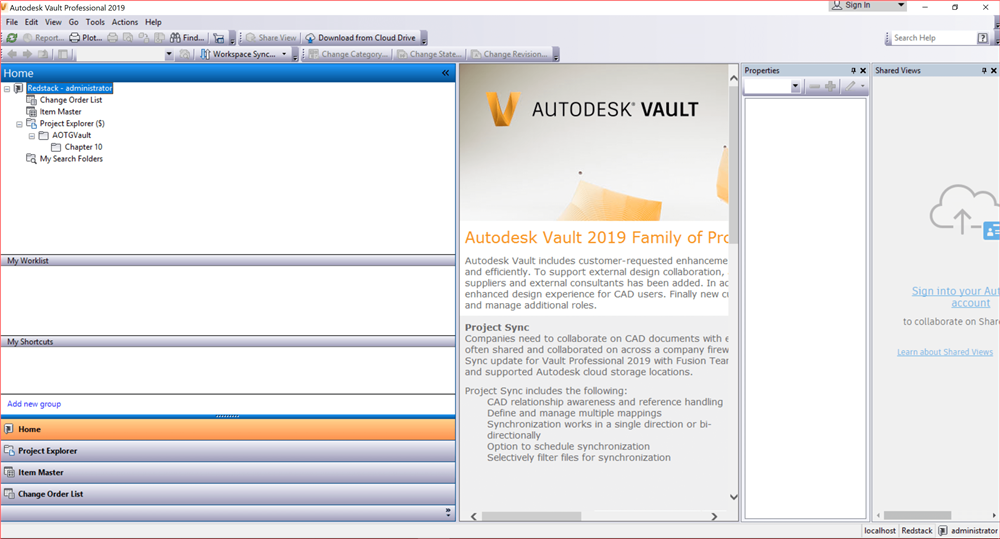Click the welcome page horizontal scrollbar right arrow
Viewport: 1000px width, 539px height.
tap(714, 516)
